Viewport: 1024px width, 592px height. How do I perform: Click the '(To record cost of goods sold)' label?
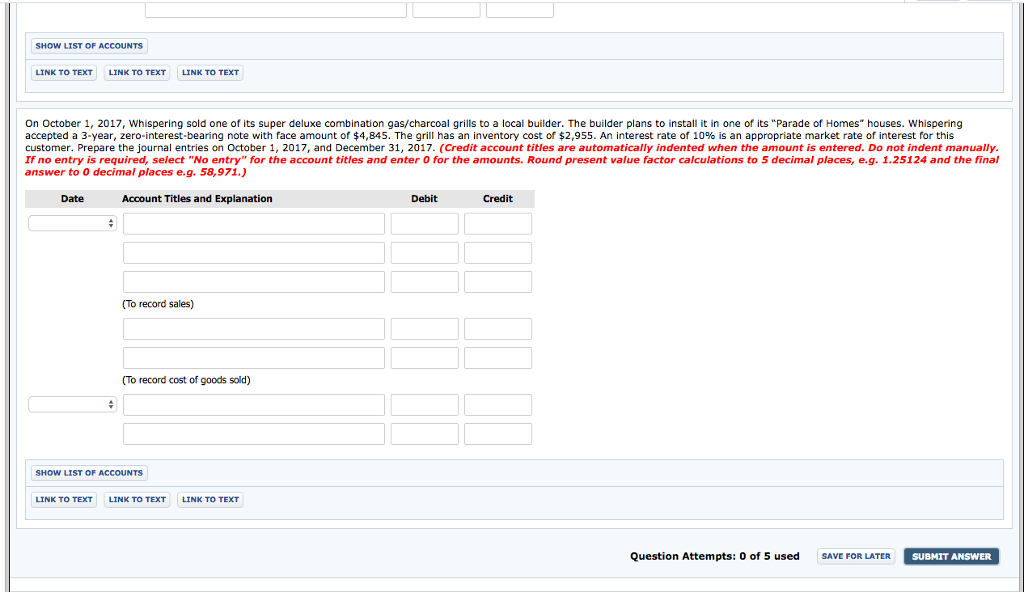[x=186, y=380]
